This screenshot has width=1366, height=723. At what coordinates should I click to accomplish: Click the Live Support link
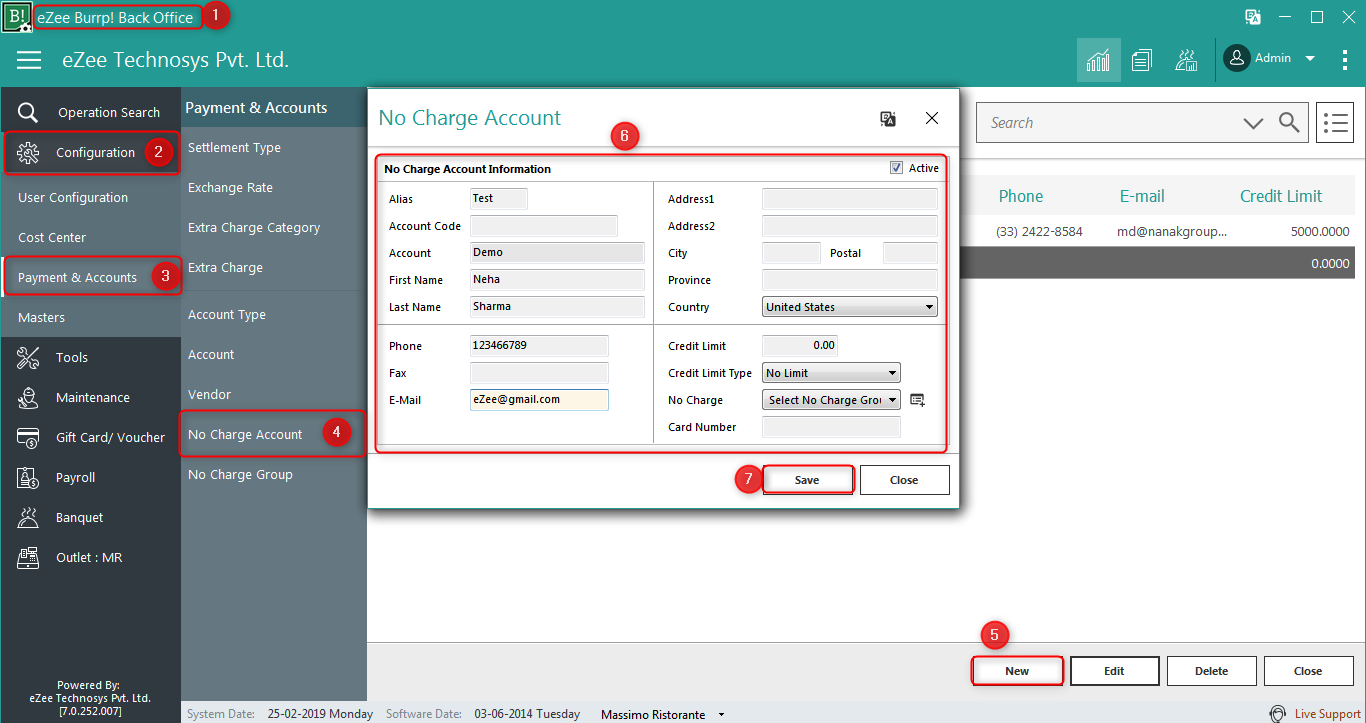coord(1327,714)
